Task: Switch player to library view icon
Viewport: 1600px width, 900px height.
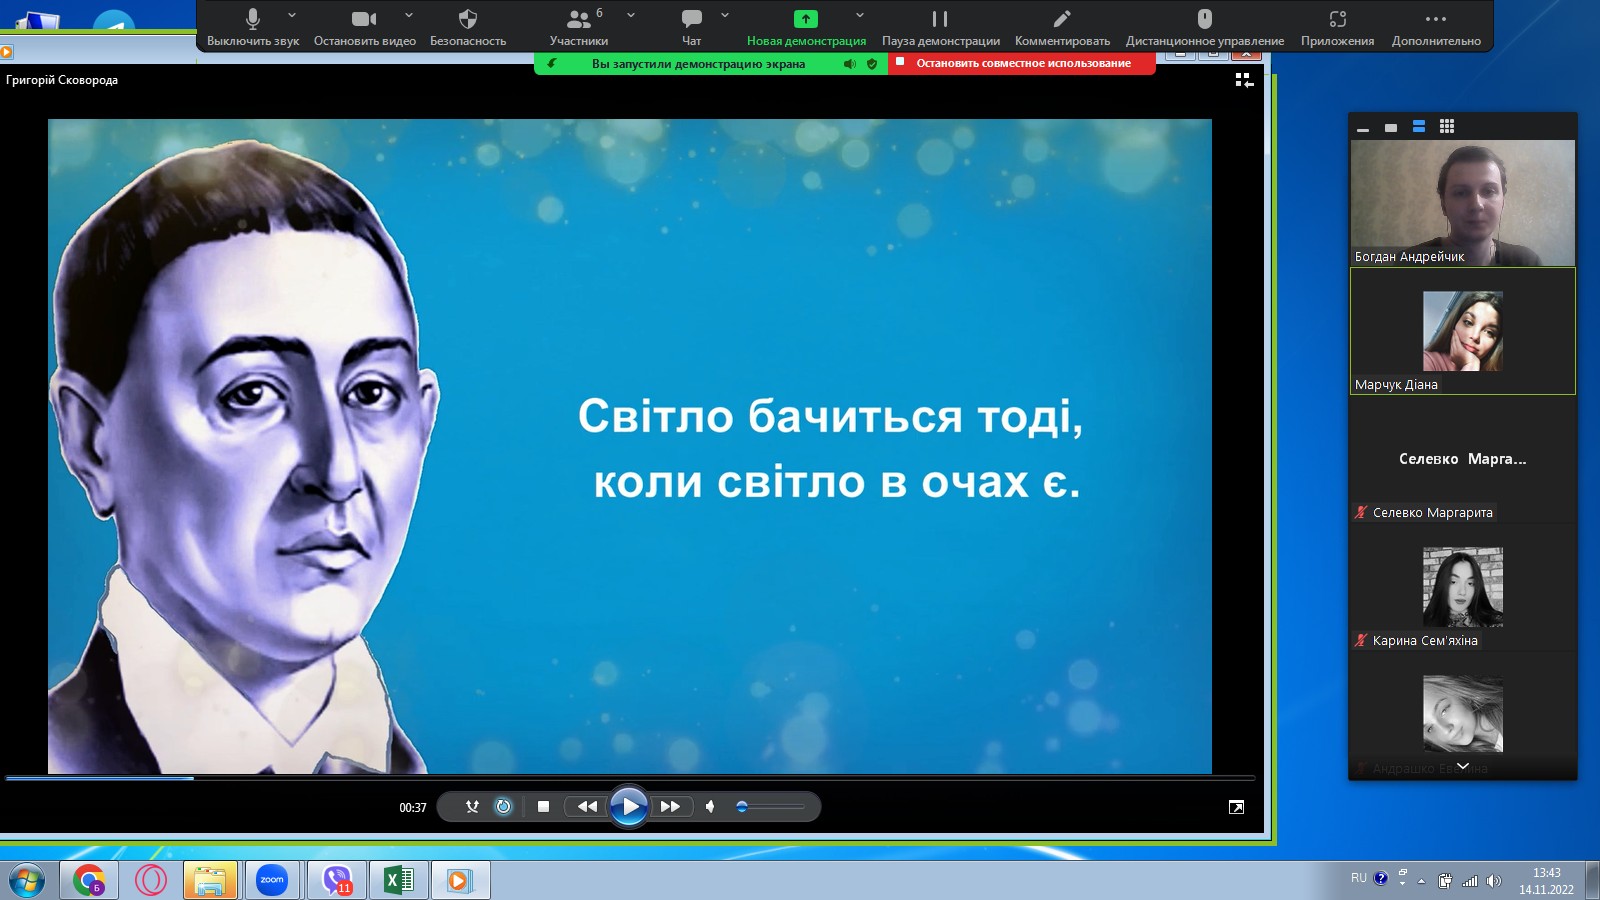Action: 1244,80
